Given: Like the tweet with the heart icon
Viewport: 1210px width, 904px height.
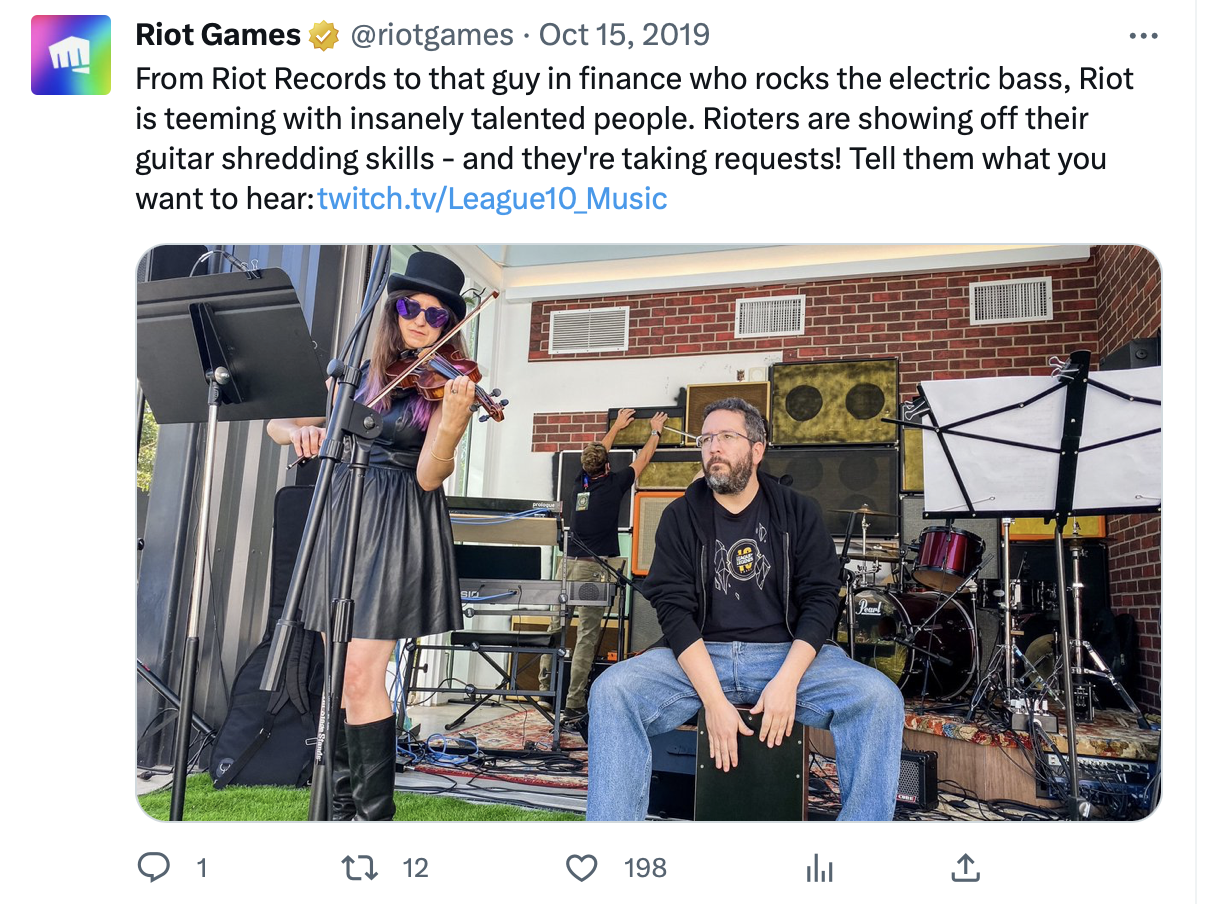Looking at the screenshot, I should [x=582, y=867].
